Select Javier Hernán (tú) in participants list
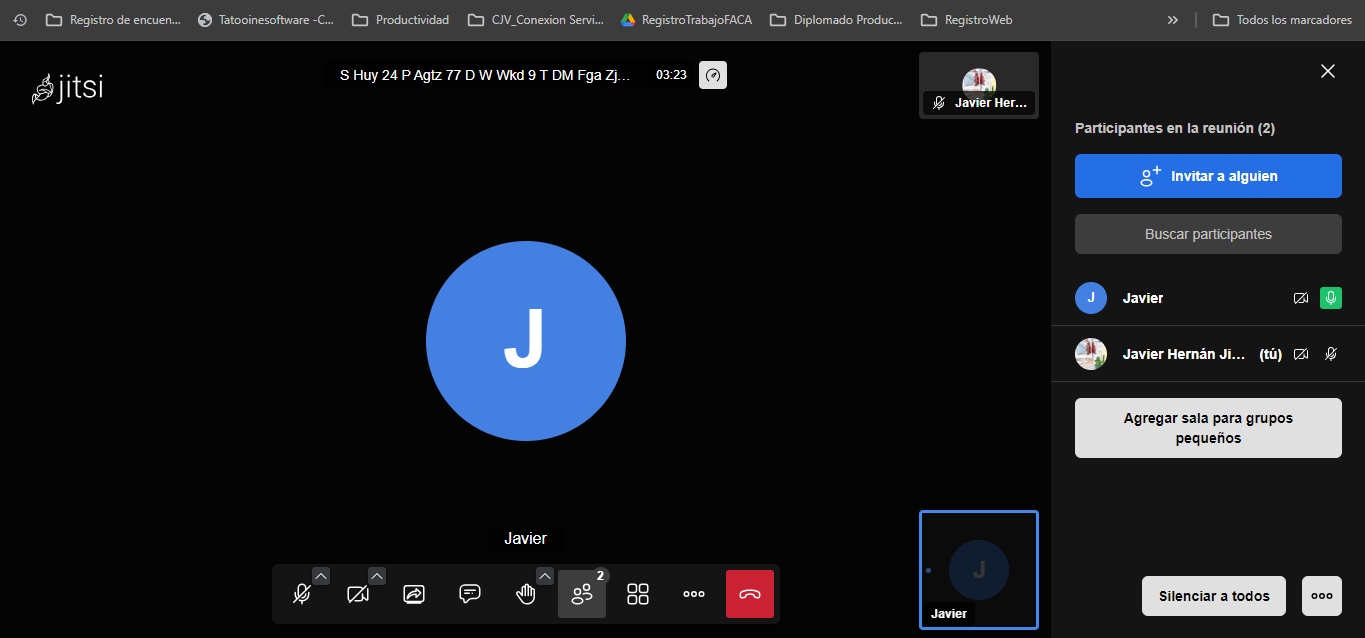Image resolution: width=1365 pixels, height=638 pixels. point(1208,354)
